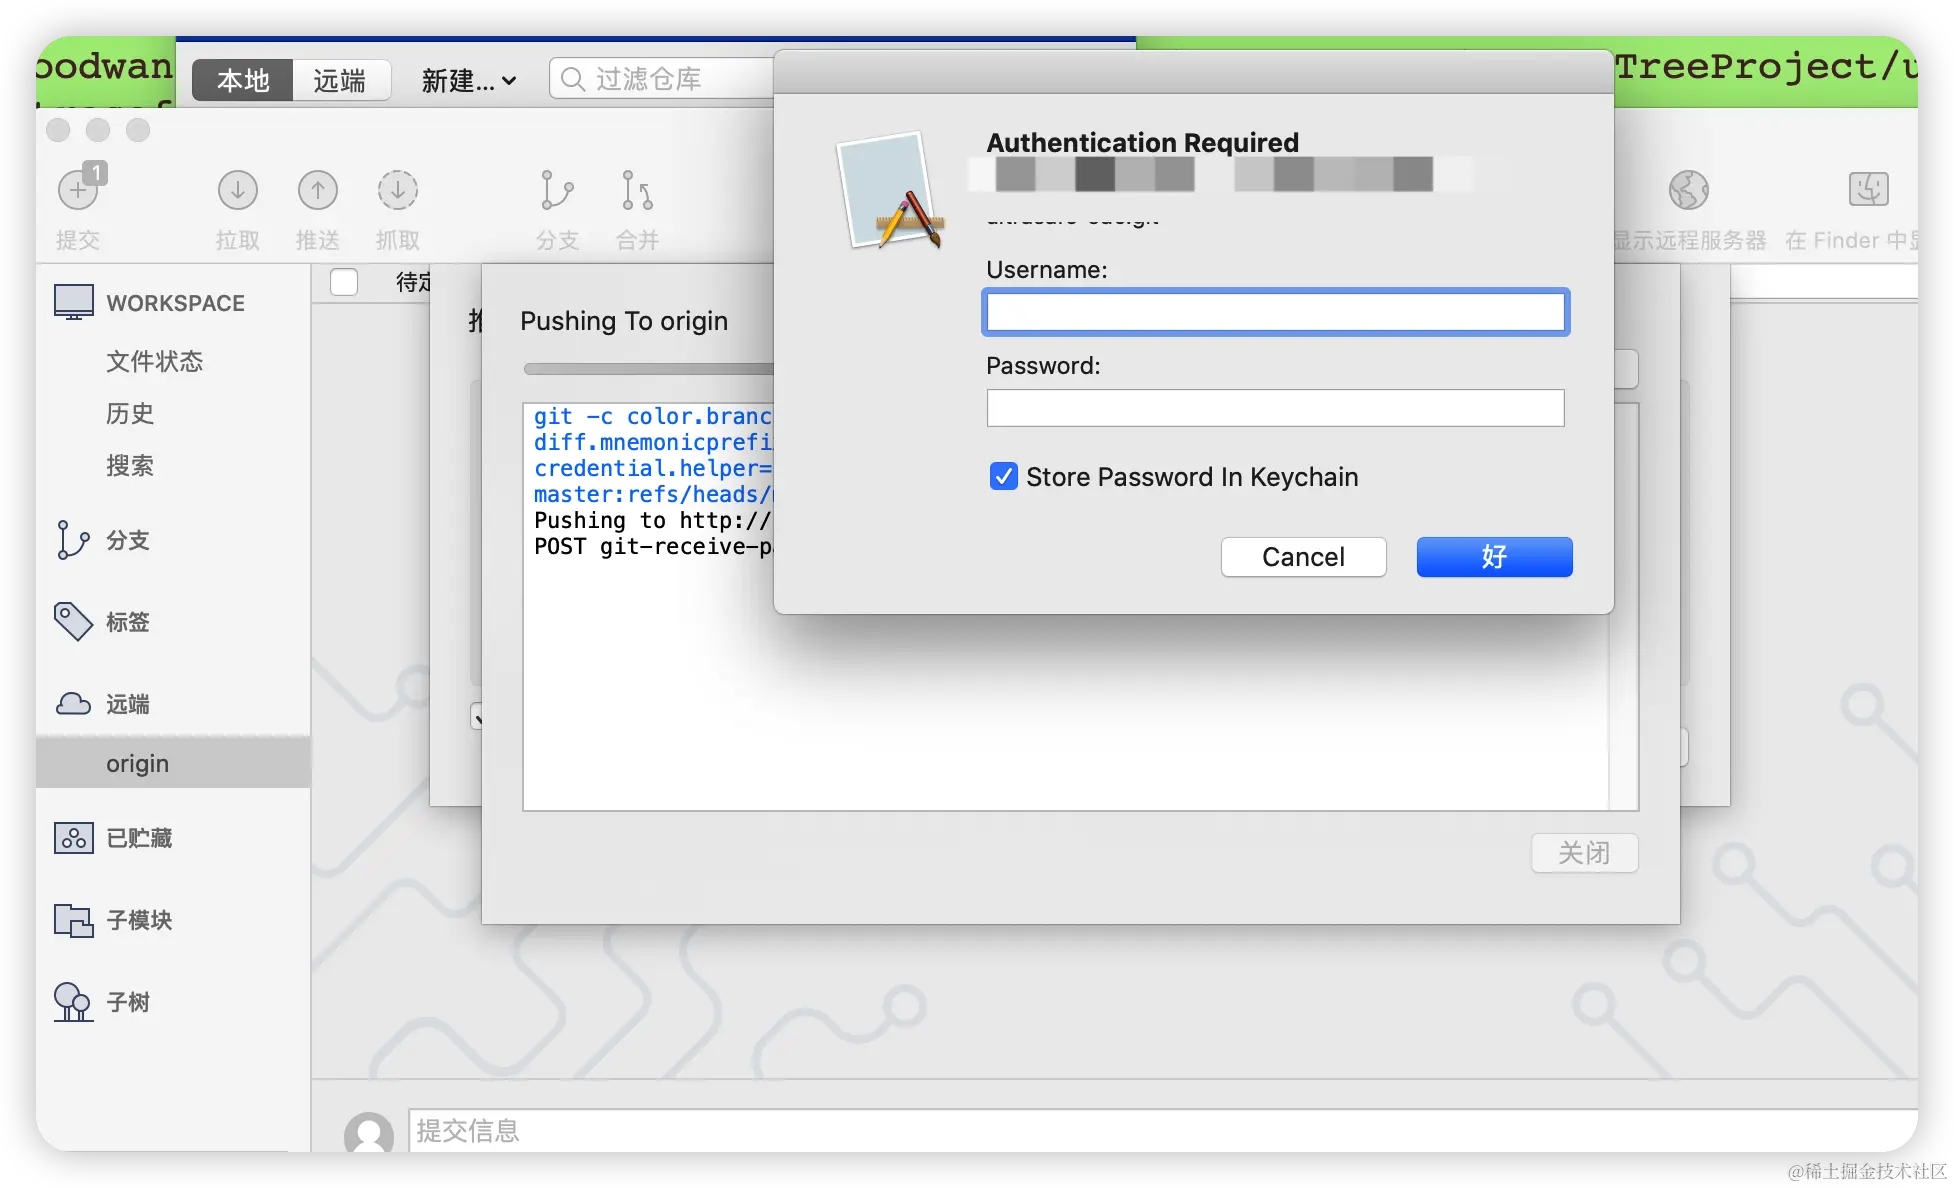
Task: Open Stashes (已贮藏) section in sidebar
Action: [138, 838]
